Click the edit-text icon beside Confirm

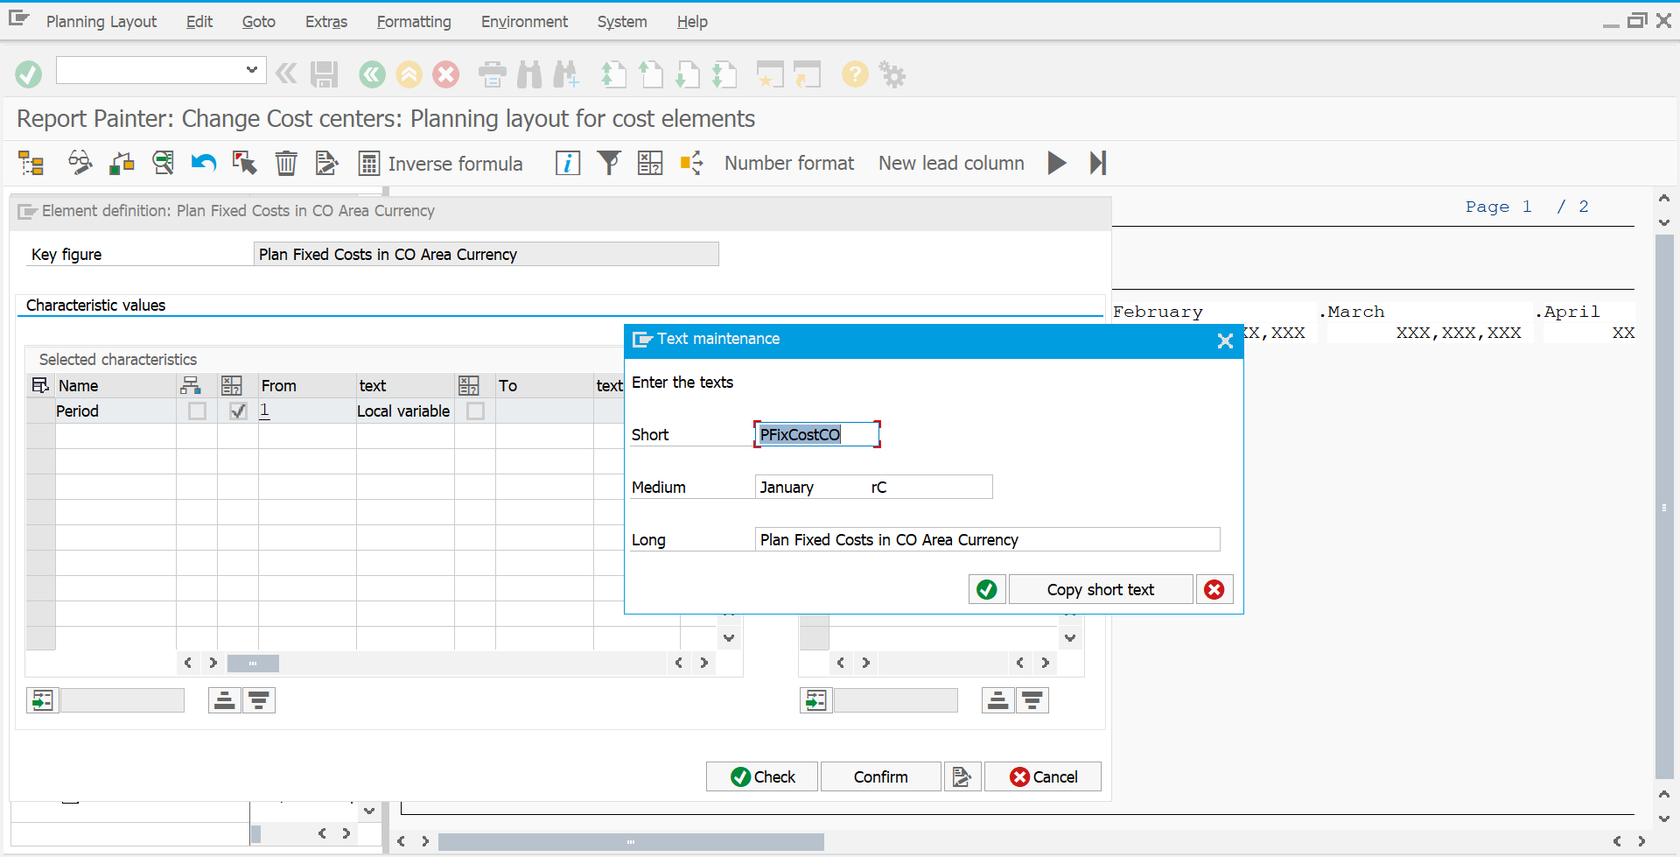962,777
